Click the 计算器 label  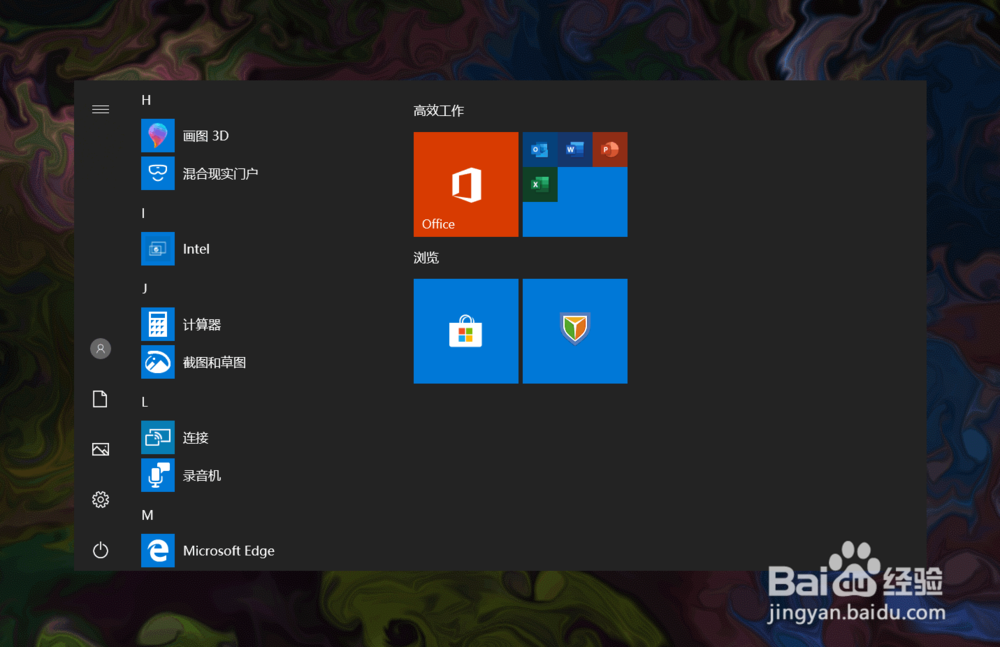202,325
